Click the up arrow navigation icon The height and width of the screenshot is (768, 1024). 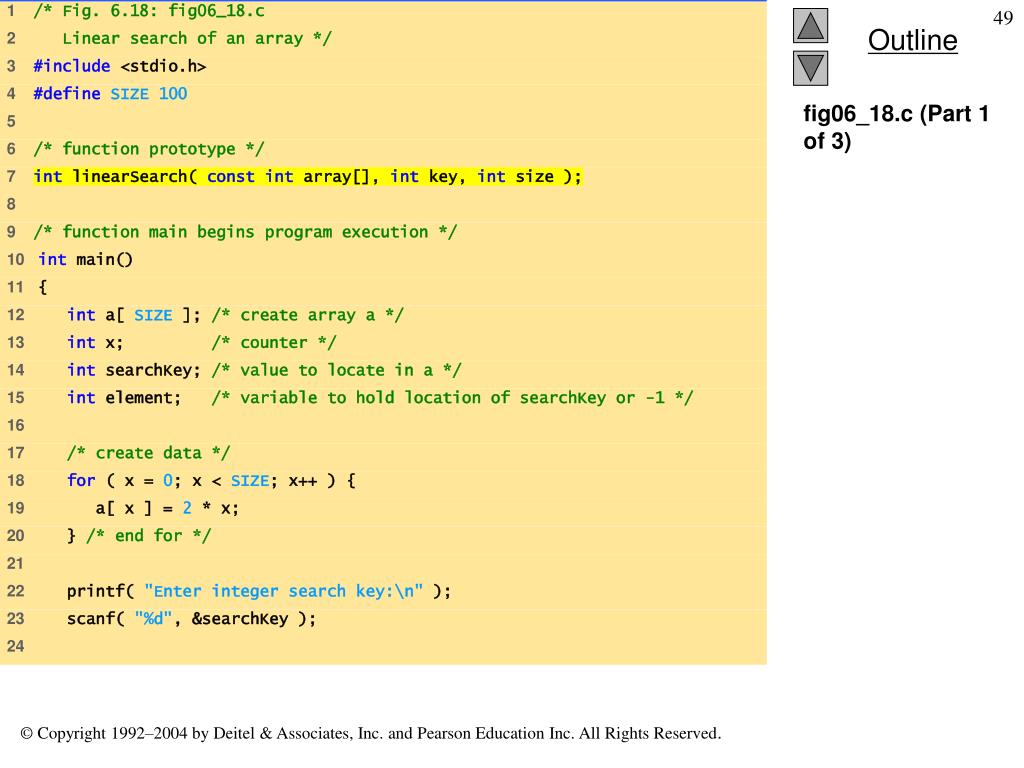point(810,25)
